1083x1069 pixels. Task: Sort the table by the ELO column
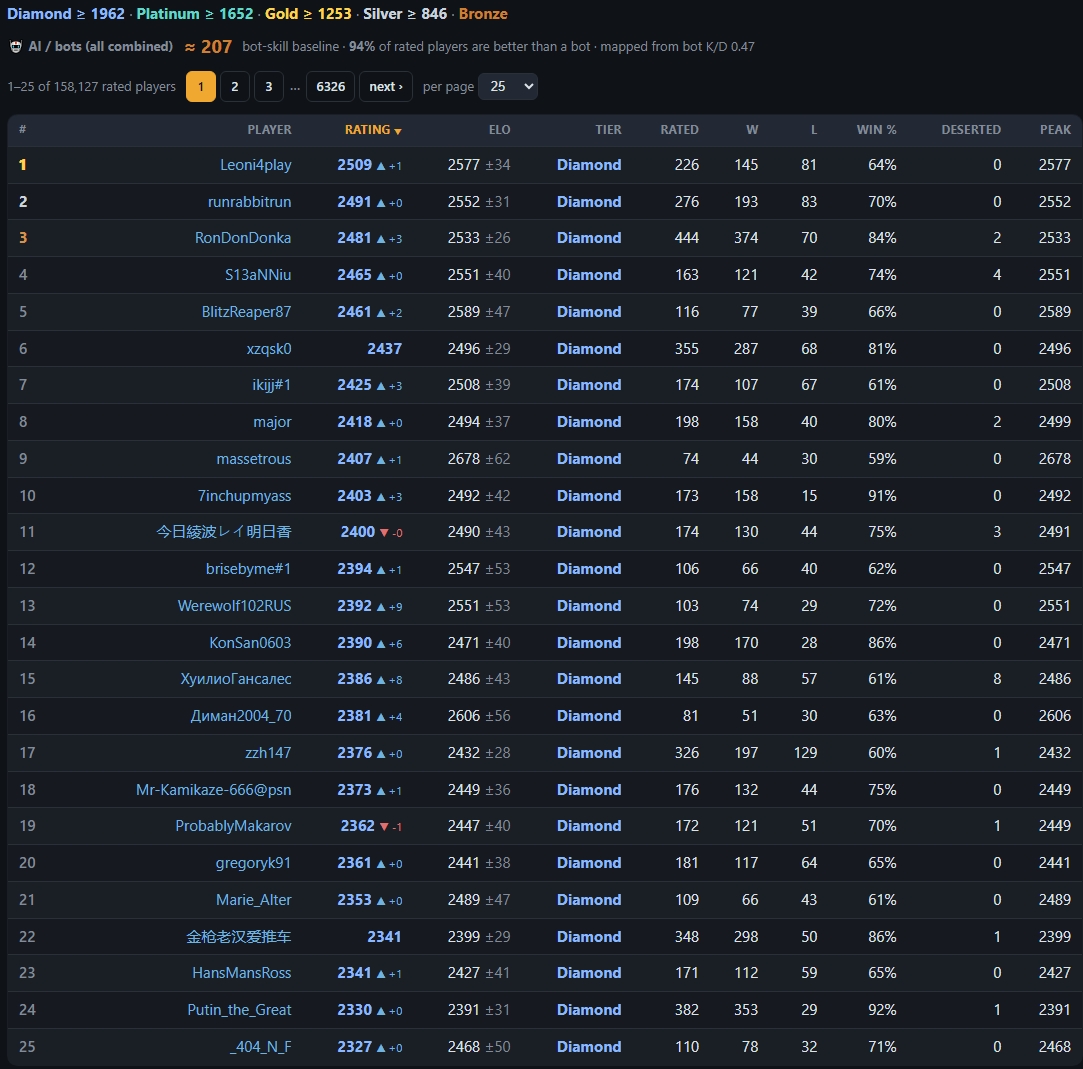[499, 130]
